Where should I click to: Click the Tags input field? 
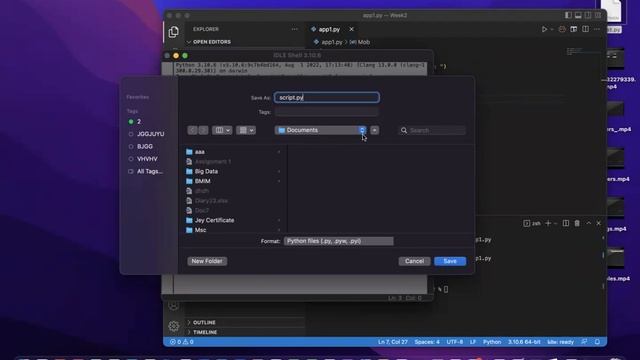pos(327,111)
